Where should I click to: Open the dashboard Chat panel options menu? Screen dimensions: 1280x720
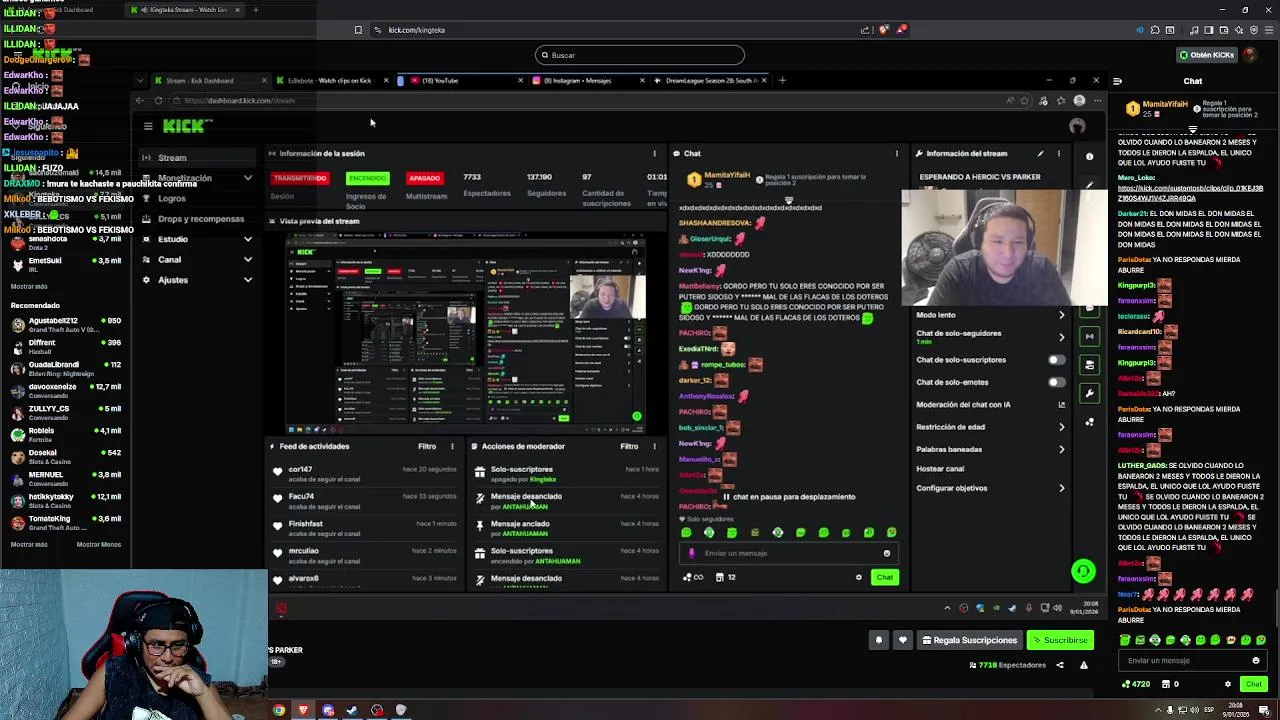(x=897, y=154)
